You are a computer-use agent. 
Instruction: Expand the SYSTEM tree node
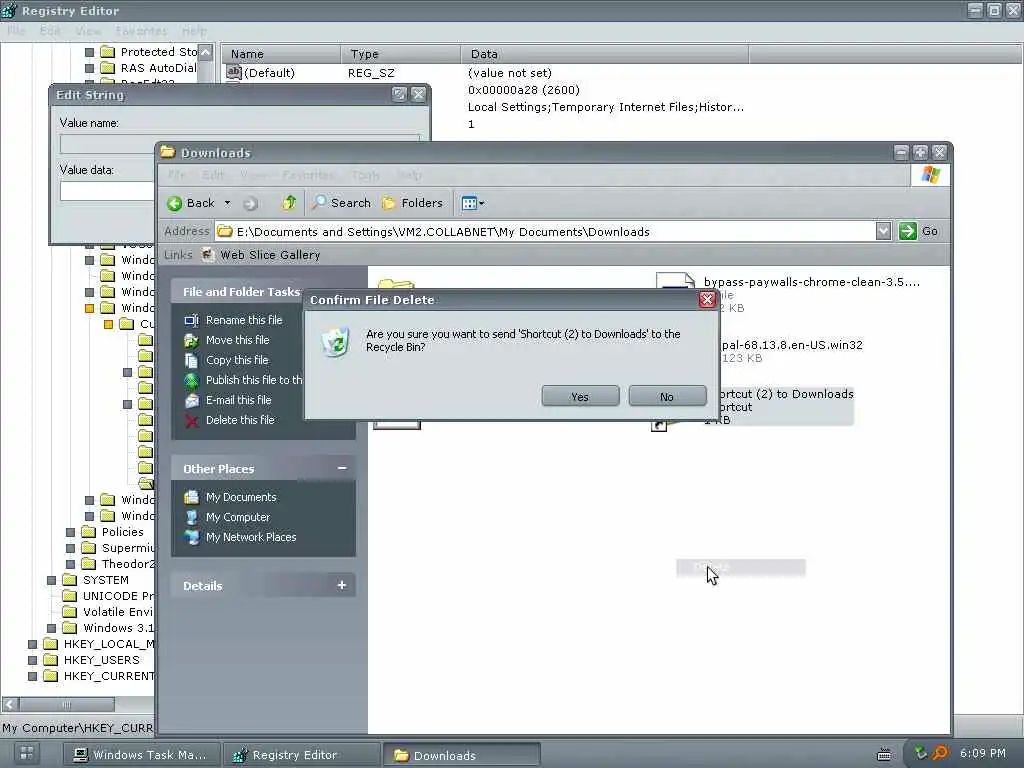(52, 580)
